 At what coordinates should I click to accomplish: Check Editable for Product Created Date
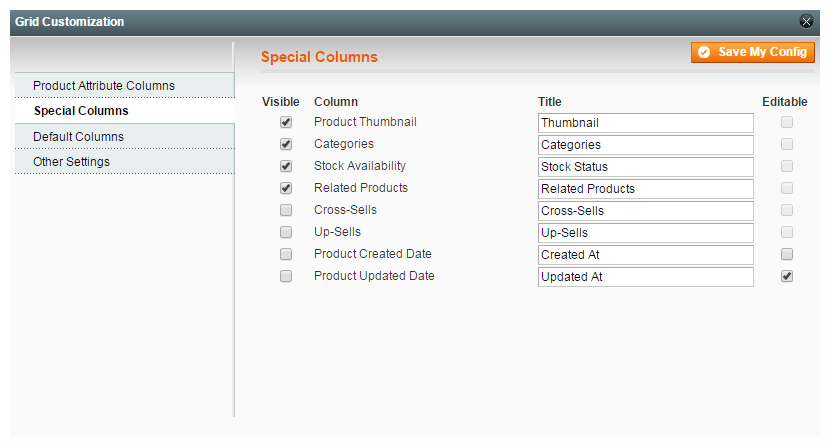click(787, 254)
